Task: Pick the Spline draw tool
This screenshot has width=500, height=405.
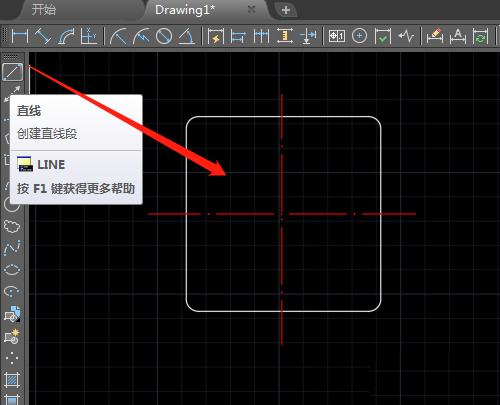Action: click(x=12, y=248)
